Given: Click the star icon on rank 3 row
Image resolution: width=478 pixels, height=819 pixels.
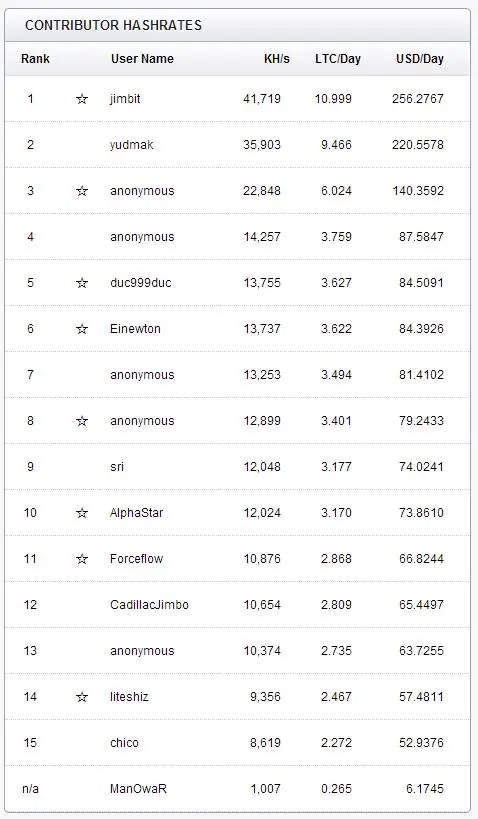Looking at the screenshot, I should (82, 191).
